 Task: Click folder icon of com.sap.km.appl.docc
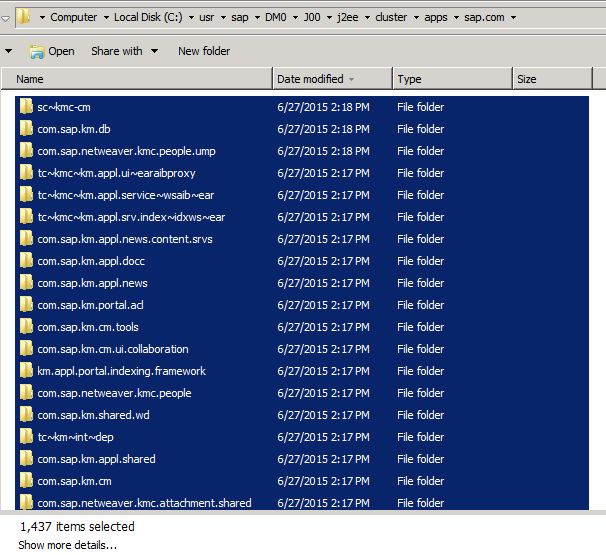26,260
